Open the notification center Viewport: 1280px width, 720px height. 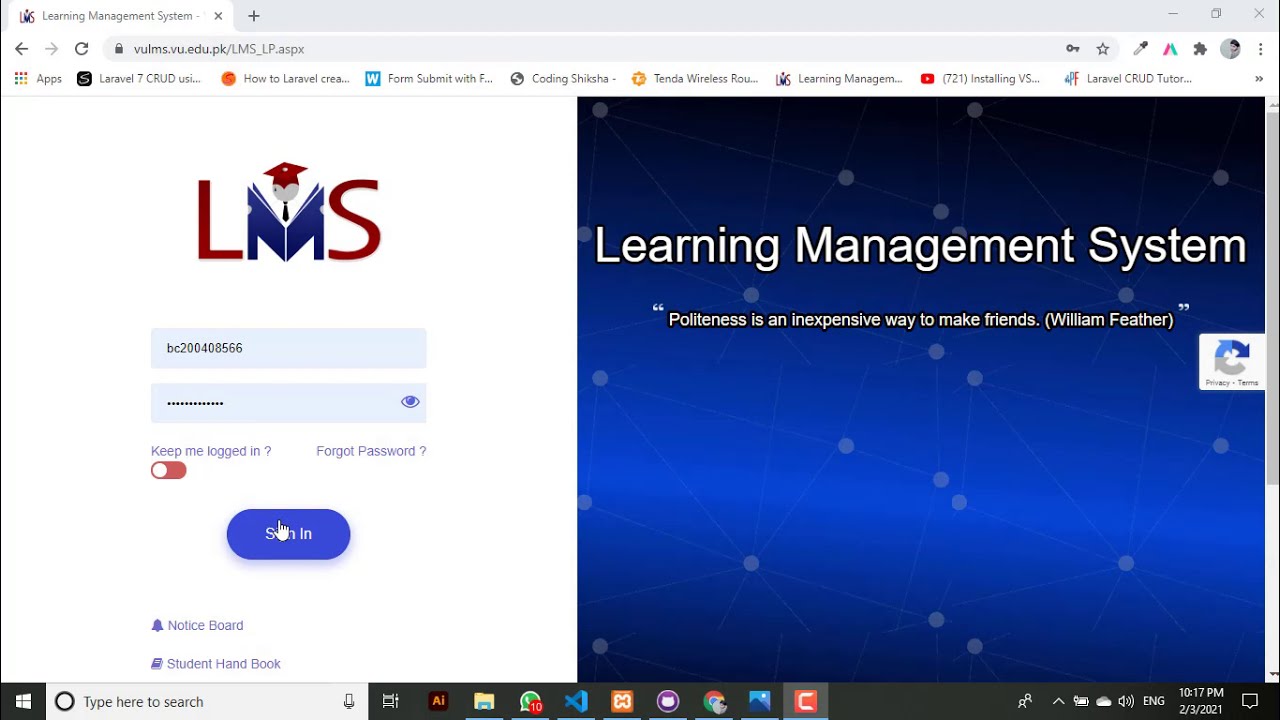point(1250,702)
